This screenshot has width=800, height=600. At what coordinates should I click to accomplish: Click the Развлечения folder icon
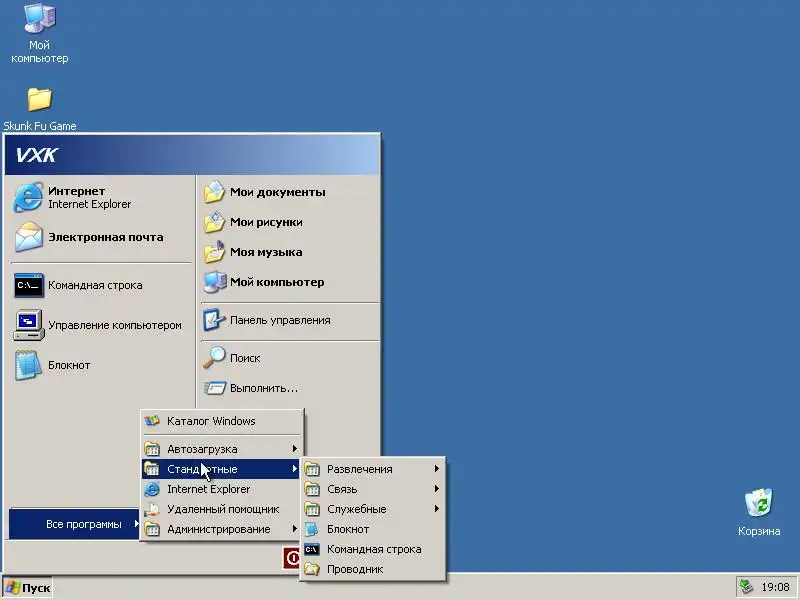pos(312,469)
